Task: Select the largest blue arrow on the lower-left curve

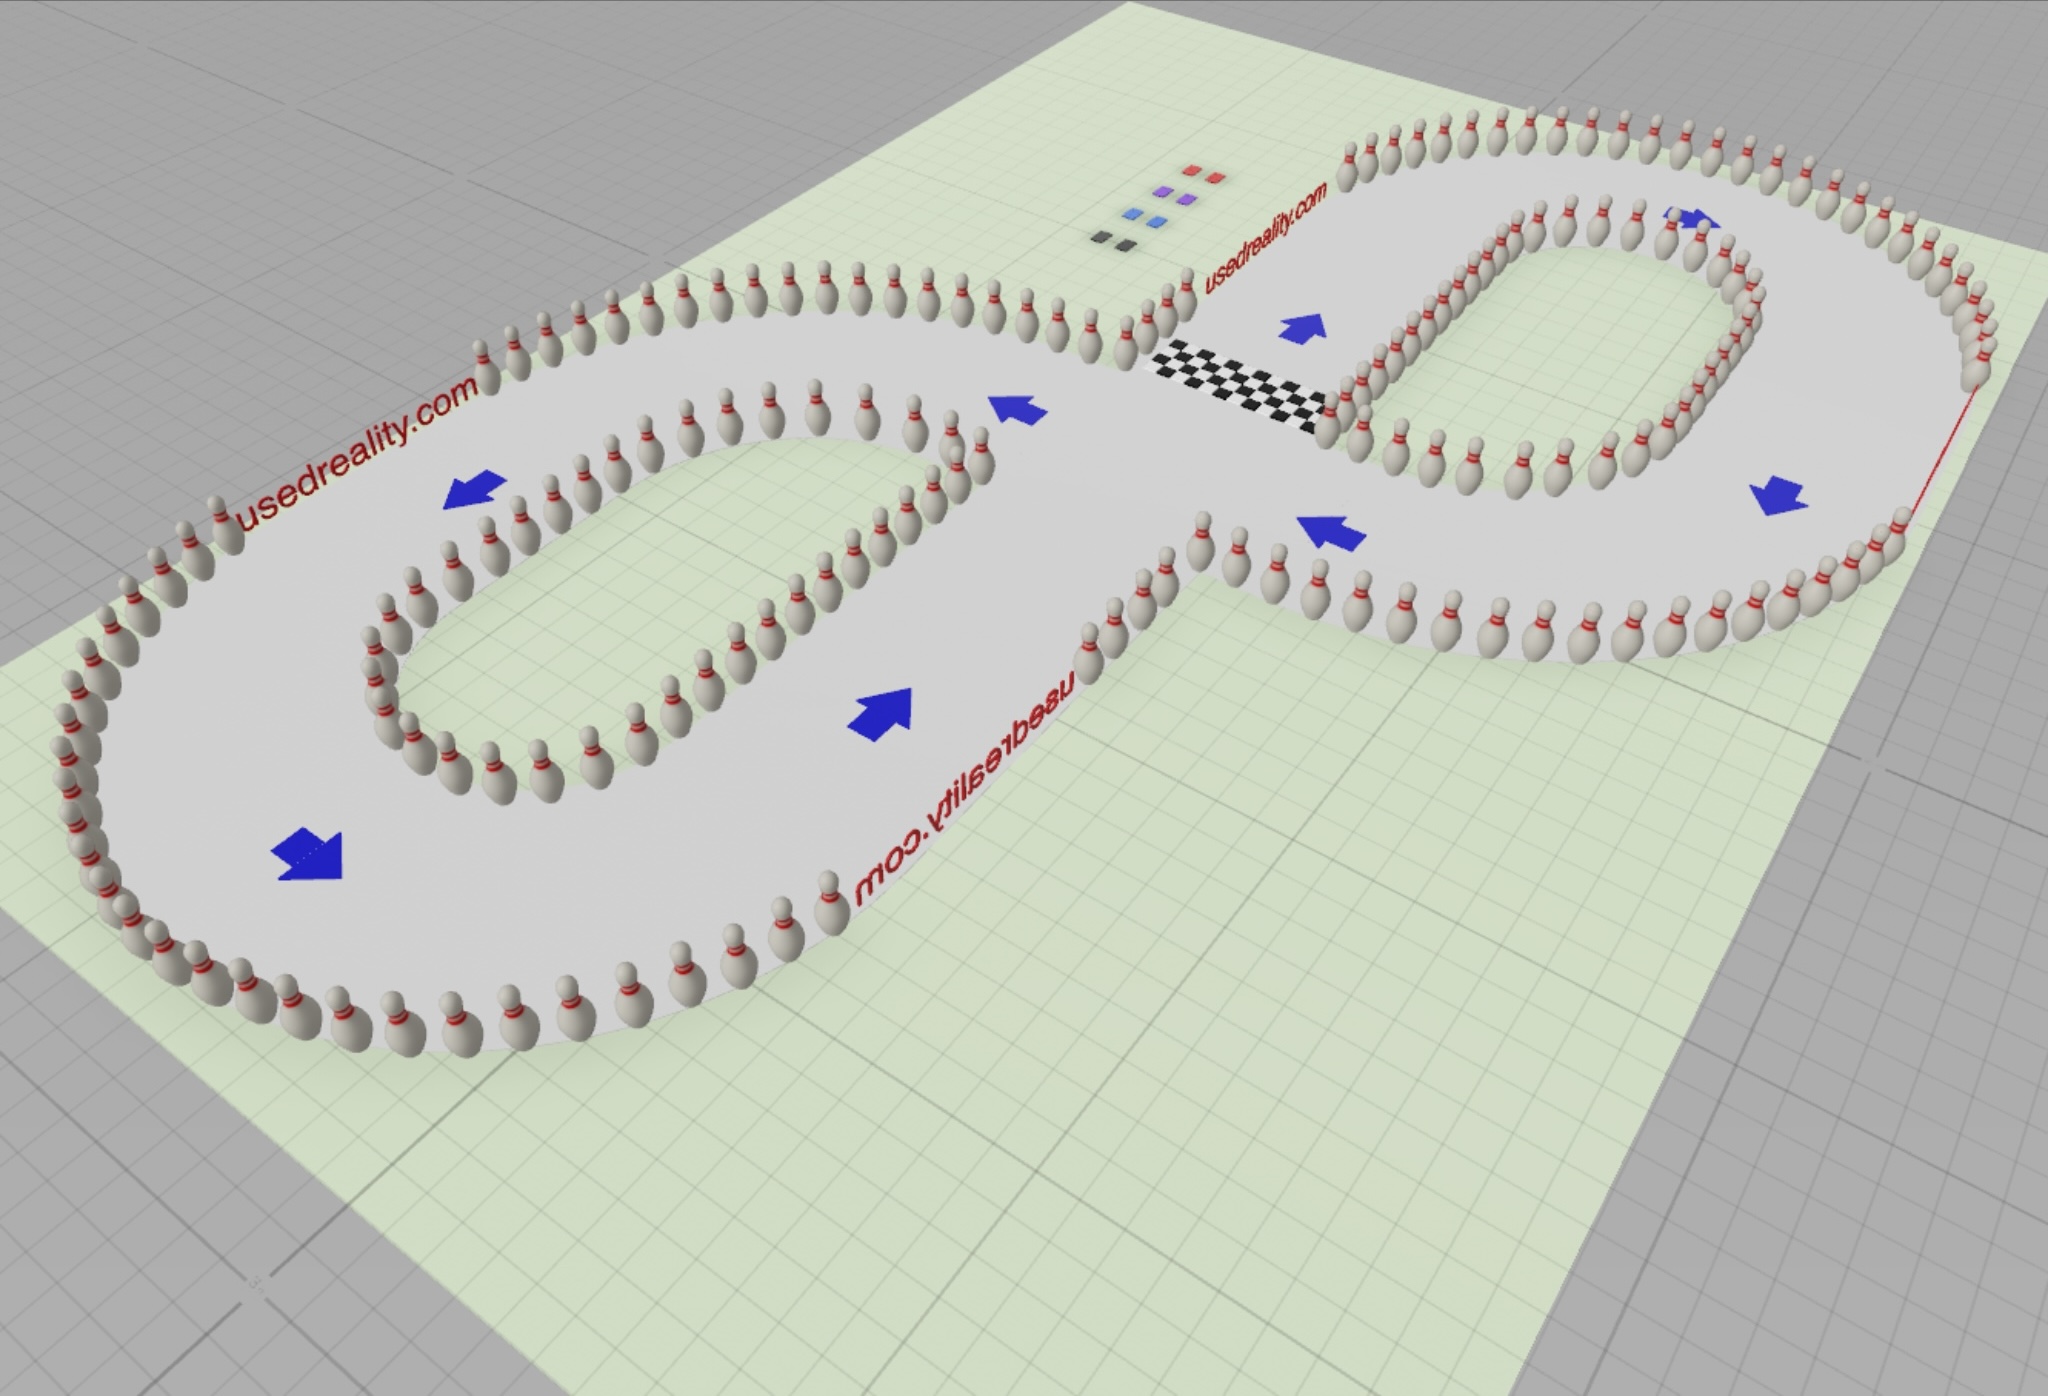Action: coord(309,855)
